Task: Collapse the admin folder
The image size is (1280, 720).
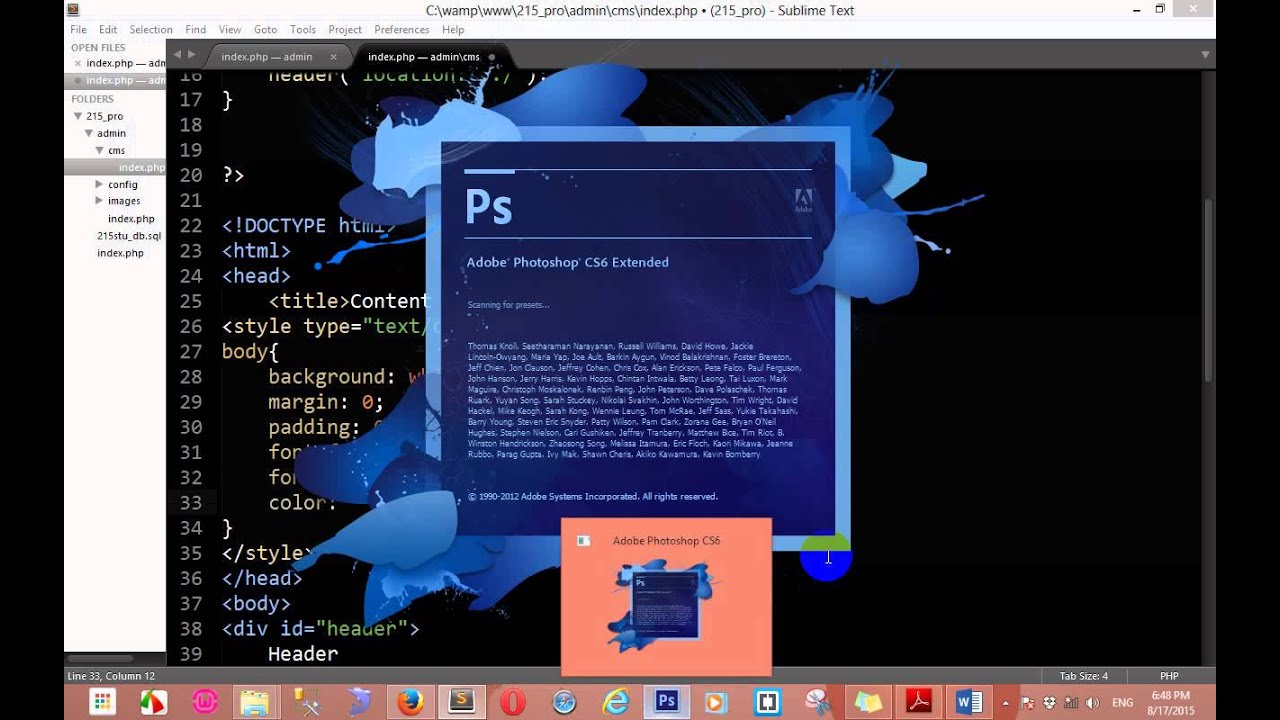Action: [88, 133]
